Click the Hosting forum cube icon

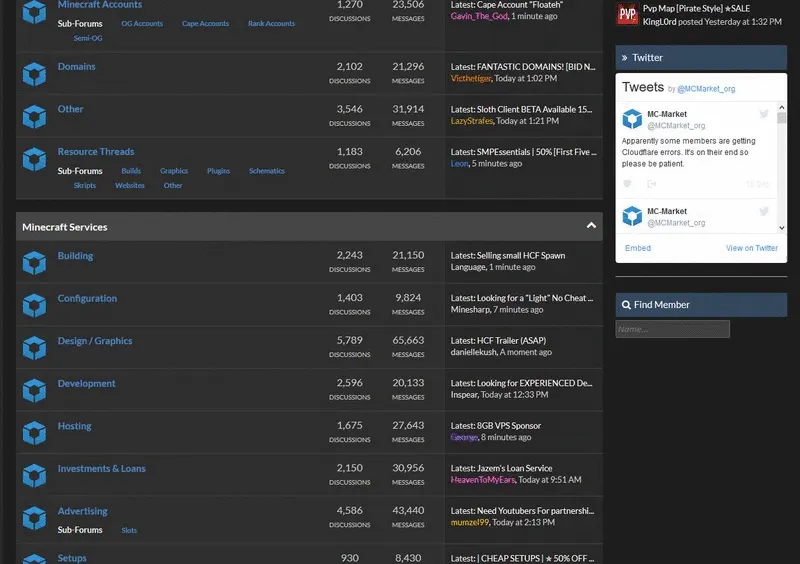pyautogui.click(x=34, y=433)
